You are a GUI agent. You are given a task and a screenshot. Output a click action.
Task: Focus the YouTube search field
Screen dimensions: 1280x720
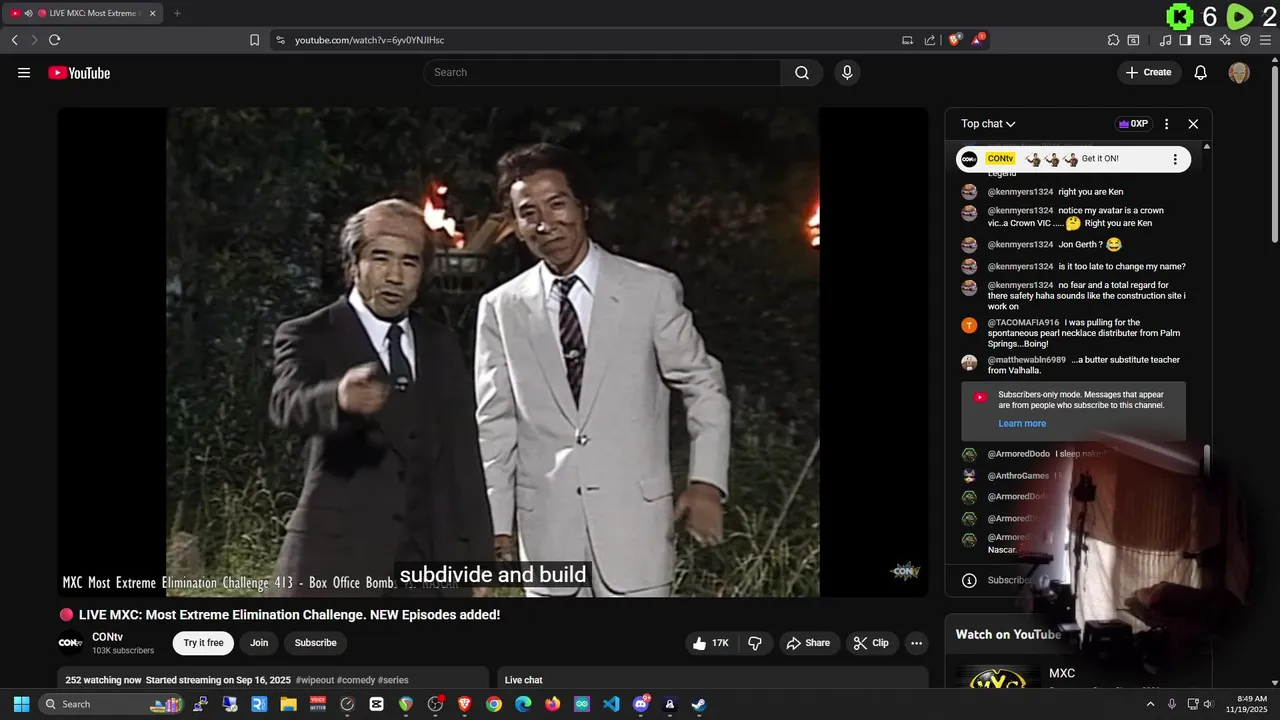click(x=602, y=72)
